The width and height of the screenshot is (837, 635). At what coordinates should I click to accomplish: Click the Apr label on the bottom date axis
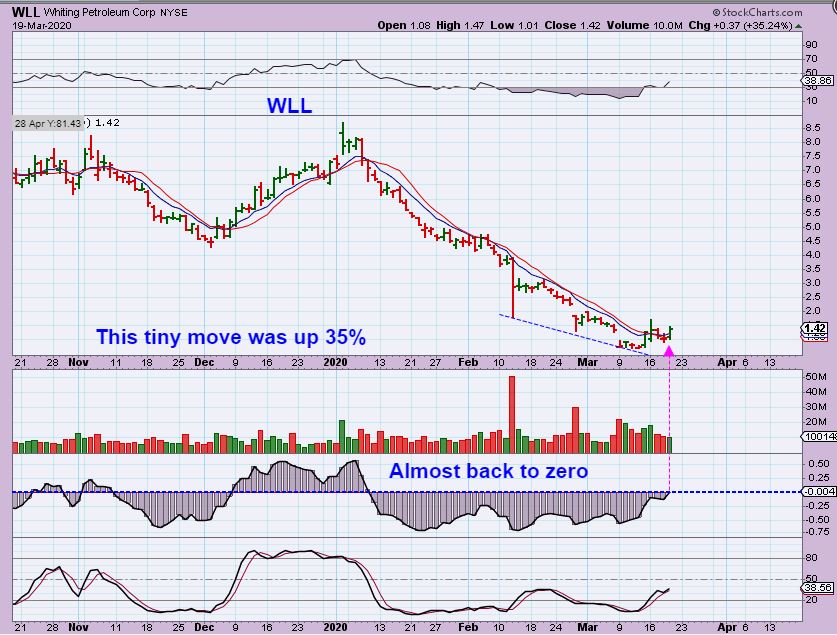point(727,627)
